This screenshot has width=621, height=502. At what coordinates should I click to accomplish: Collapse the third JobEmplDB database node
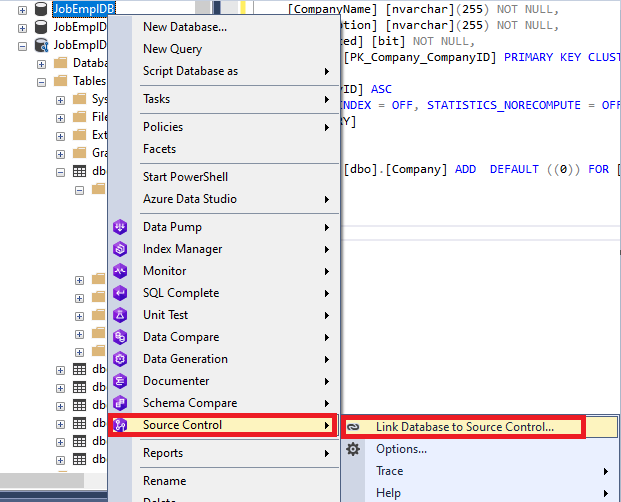click(x=23, y=46)
